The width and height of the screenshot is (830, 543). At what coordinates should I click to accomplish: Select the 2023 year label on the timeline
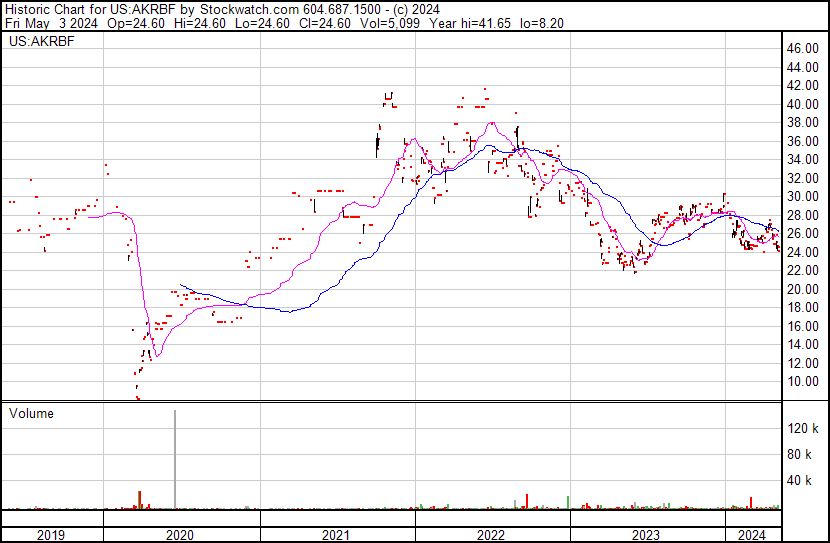pos(646,535)
